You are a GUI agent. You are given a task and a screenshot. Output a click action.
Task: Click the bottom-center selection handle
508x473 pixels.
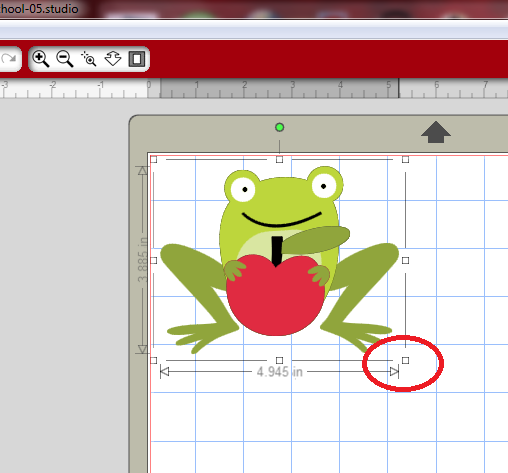(280, 360)
